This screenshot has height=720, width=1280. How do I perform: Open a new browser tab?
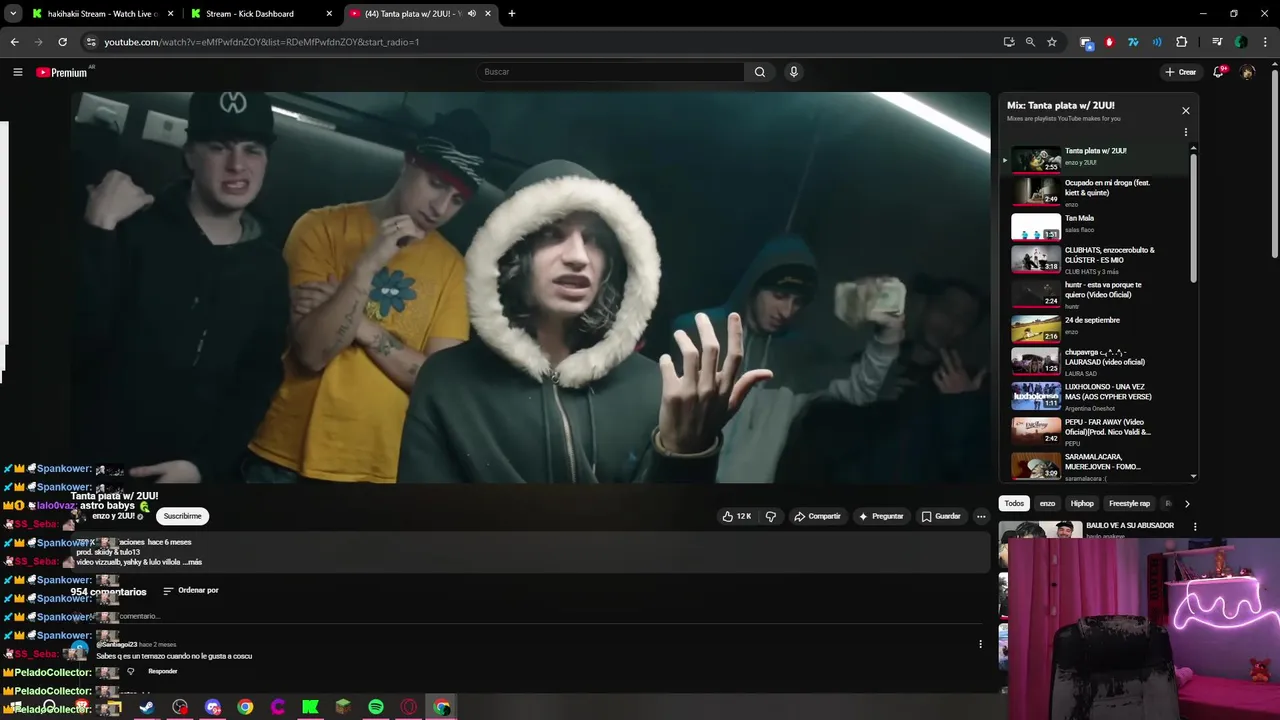tap(512, 14)
